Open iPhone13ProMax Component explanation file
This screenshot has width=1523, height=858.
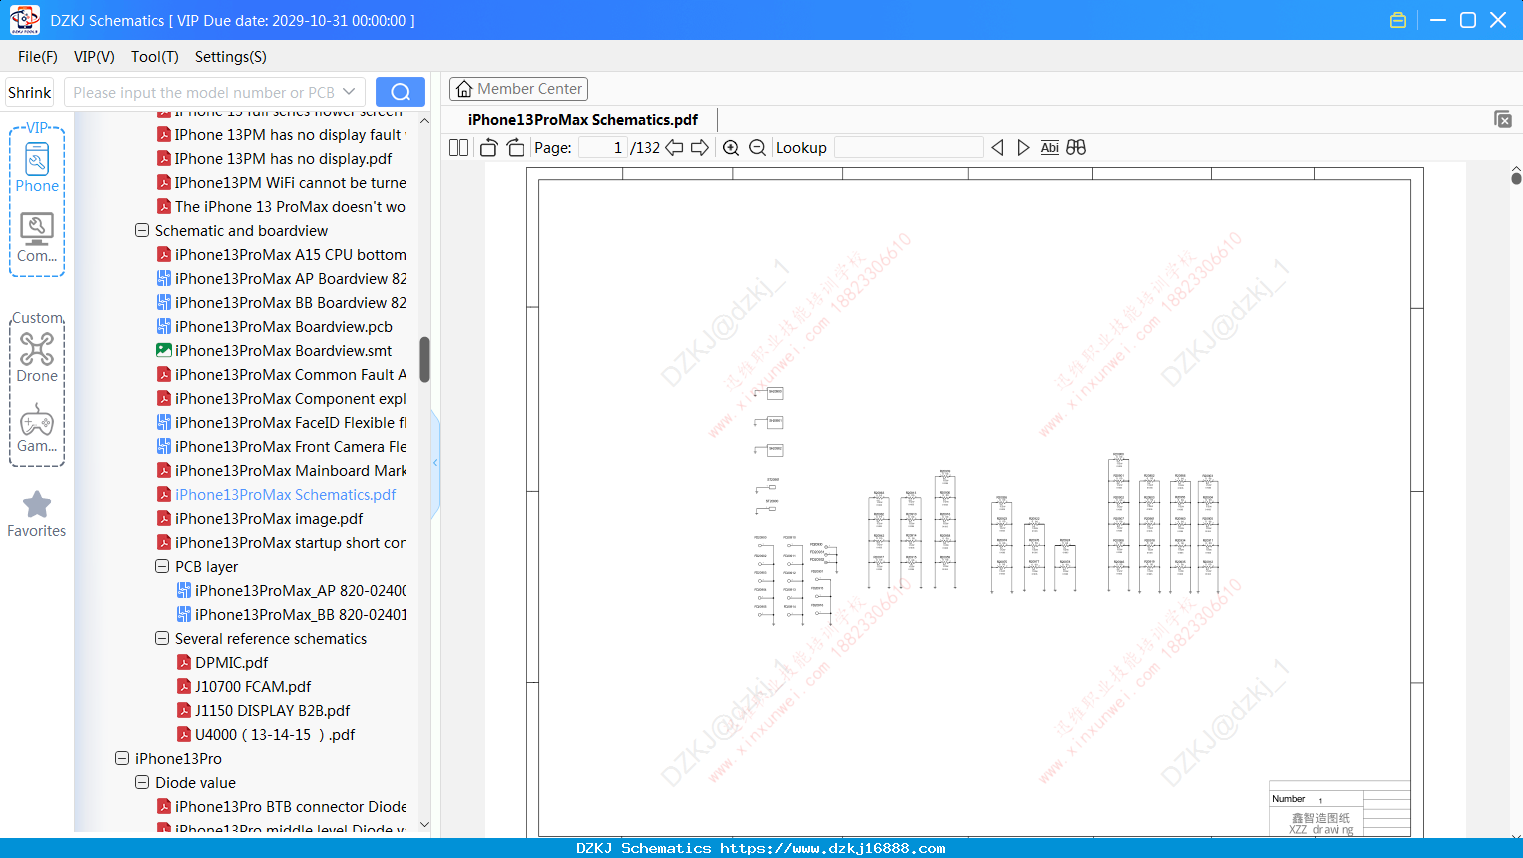[282, 399]
